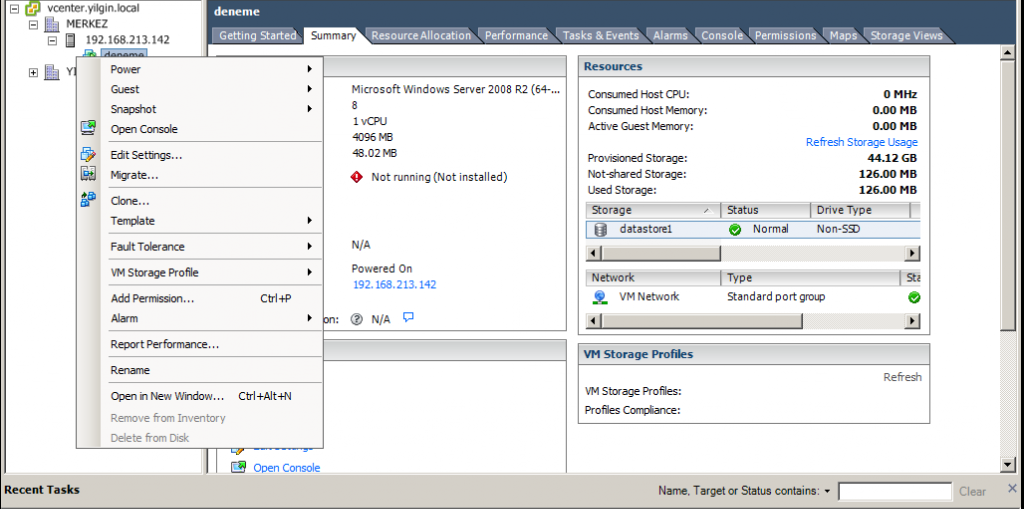Switch to the Performance tab
Screen dimensions: 1024x509
516,36
